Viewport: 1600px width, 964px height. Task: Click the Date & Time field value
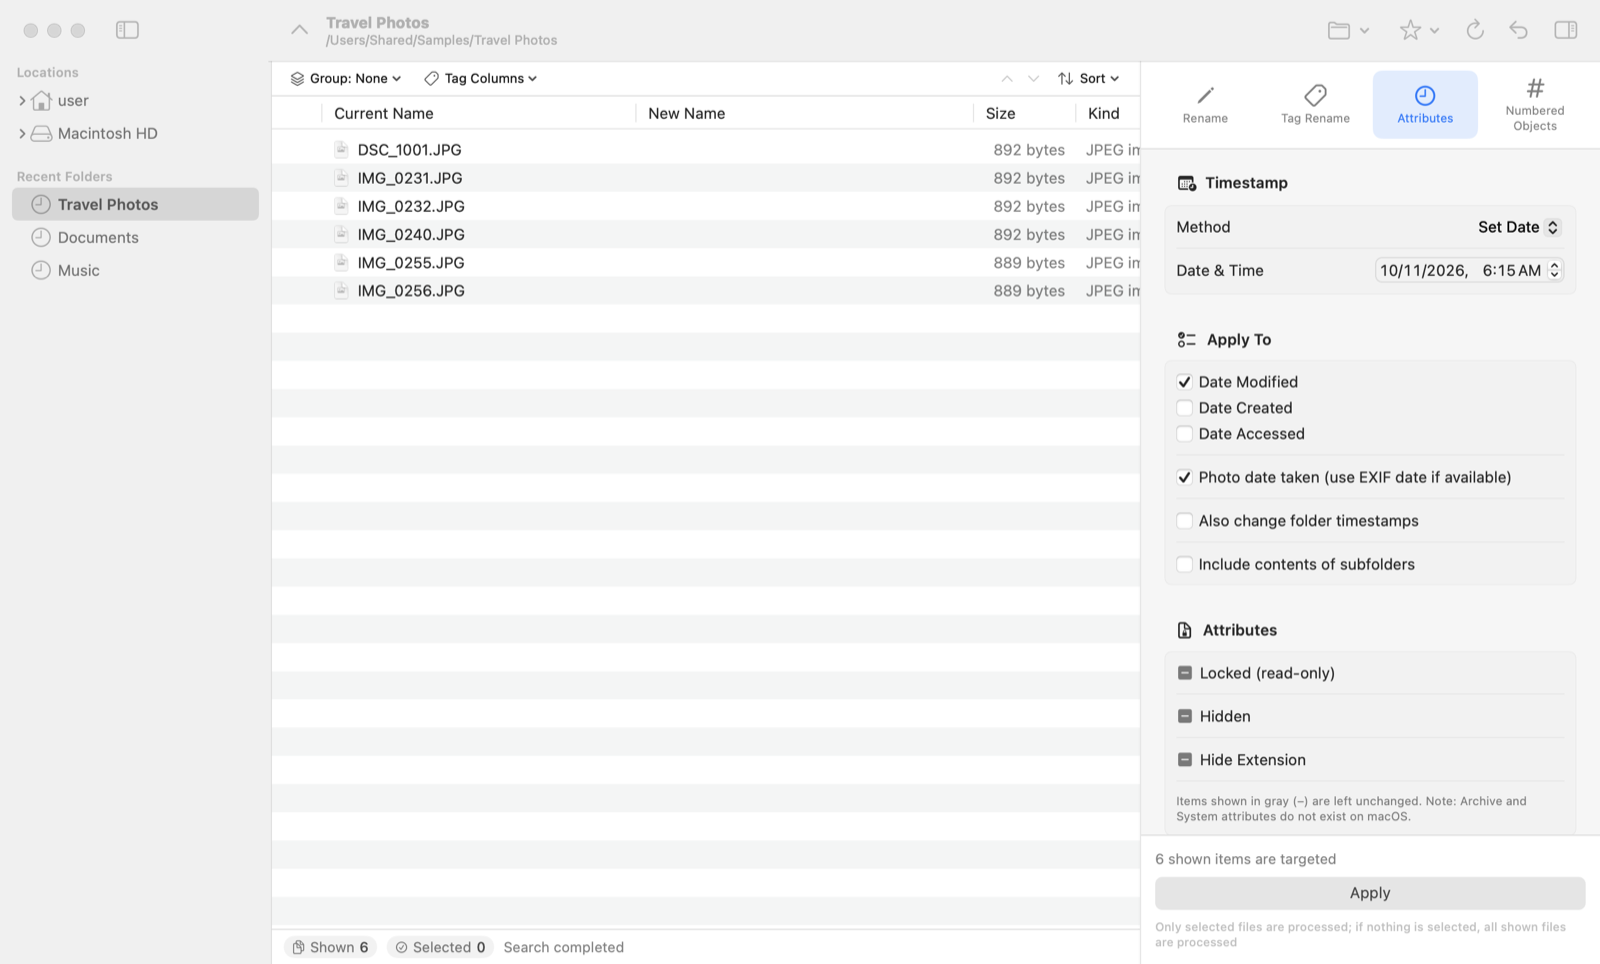(1460, 270)
